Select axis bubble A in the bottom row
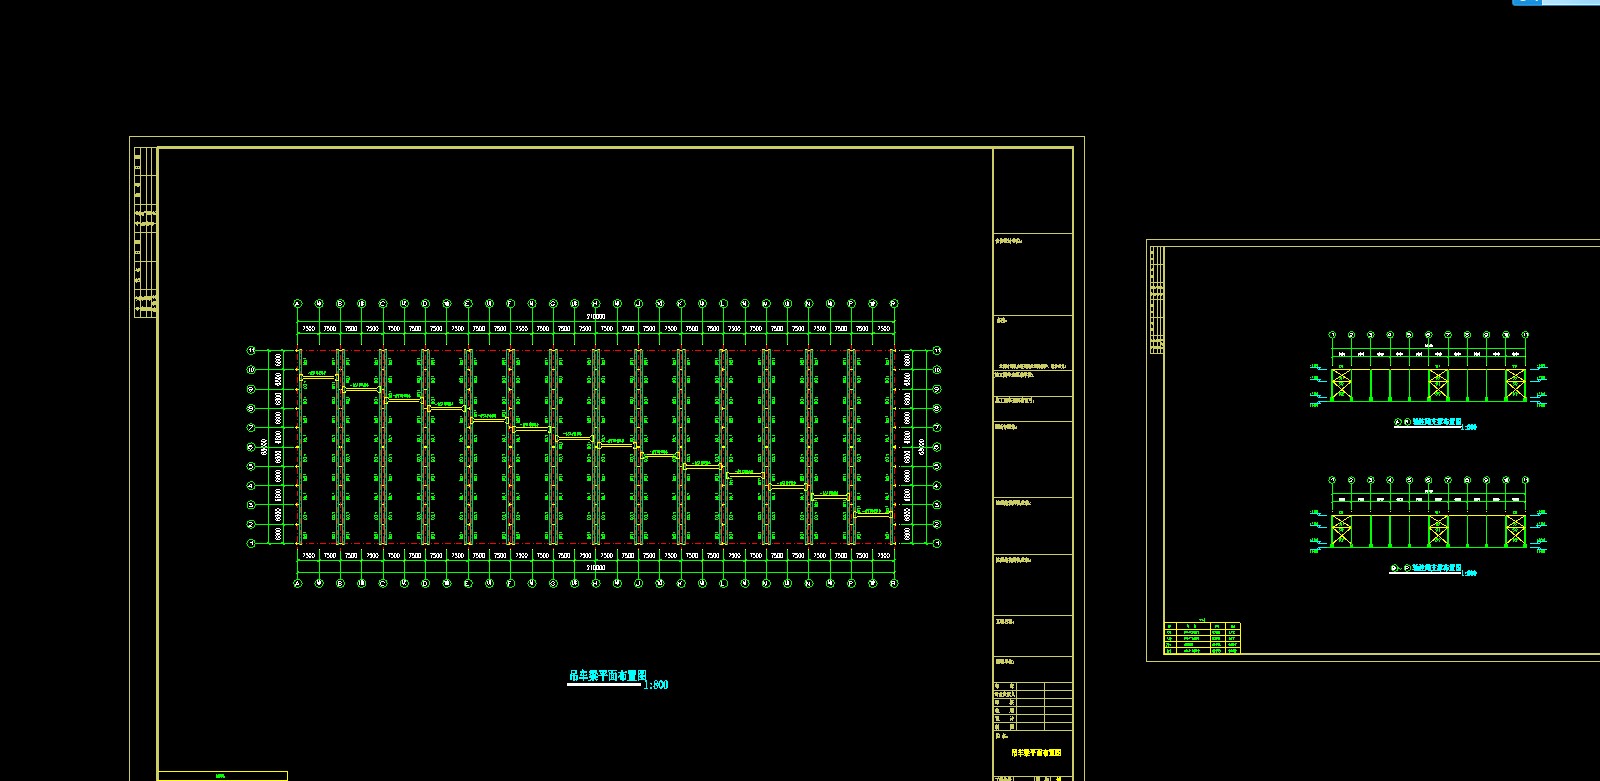1600x781 pixels. tap(297, 583)
